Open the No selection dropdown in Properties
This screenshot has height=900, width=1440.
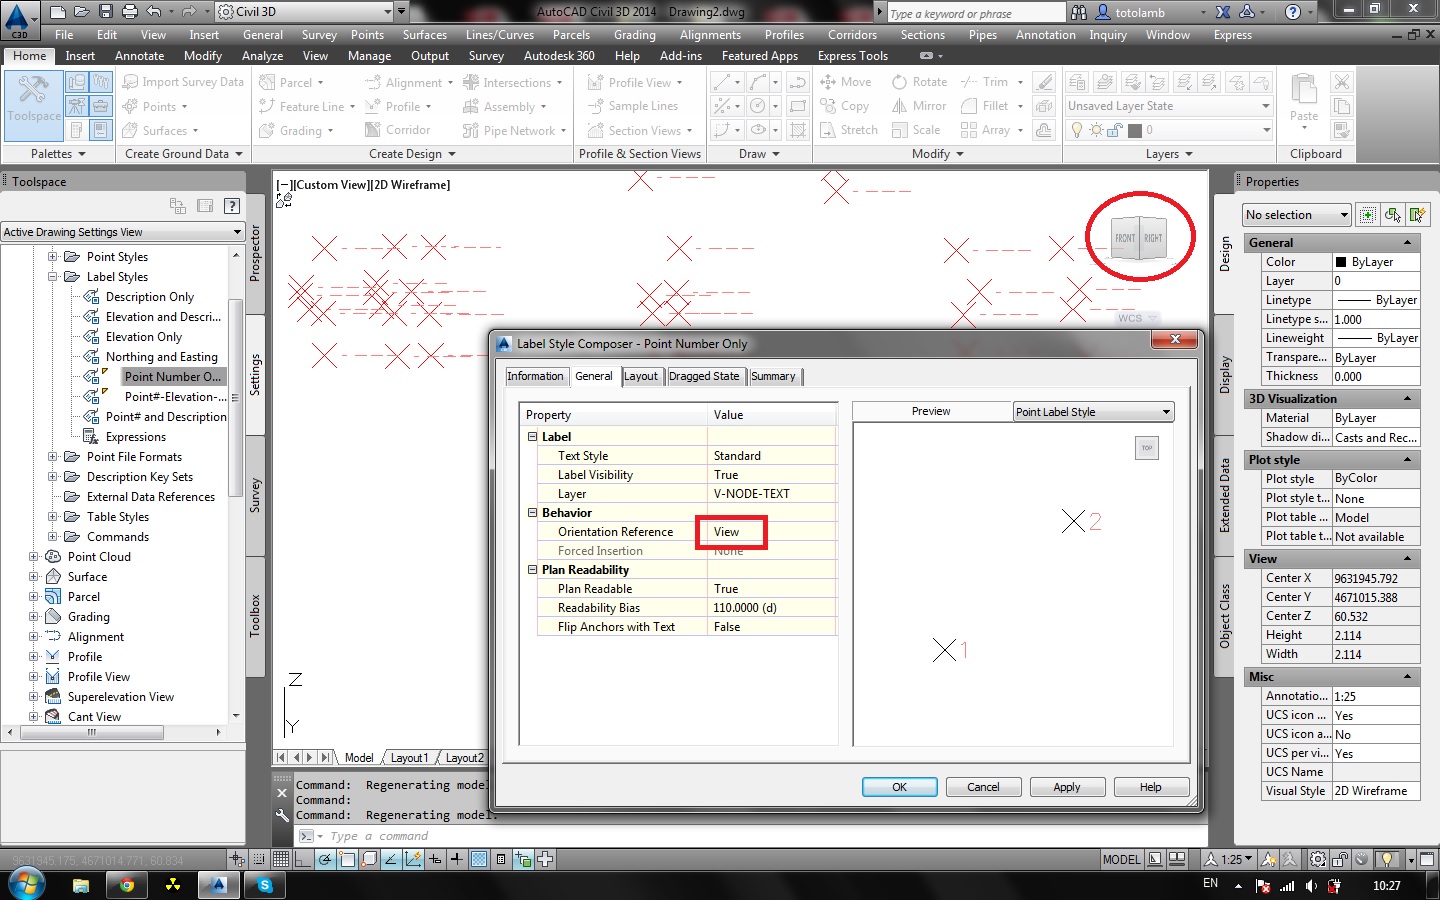coord(1296,214)
